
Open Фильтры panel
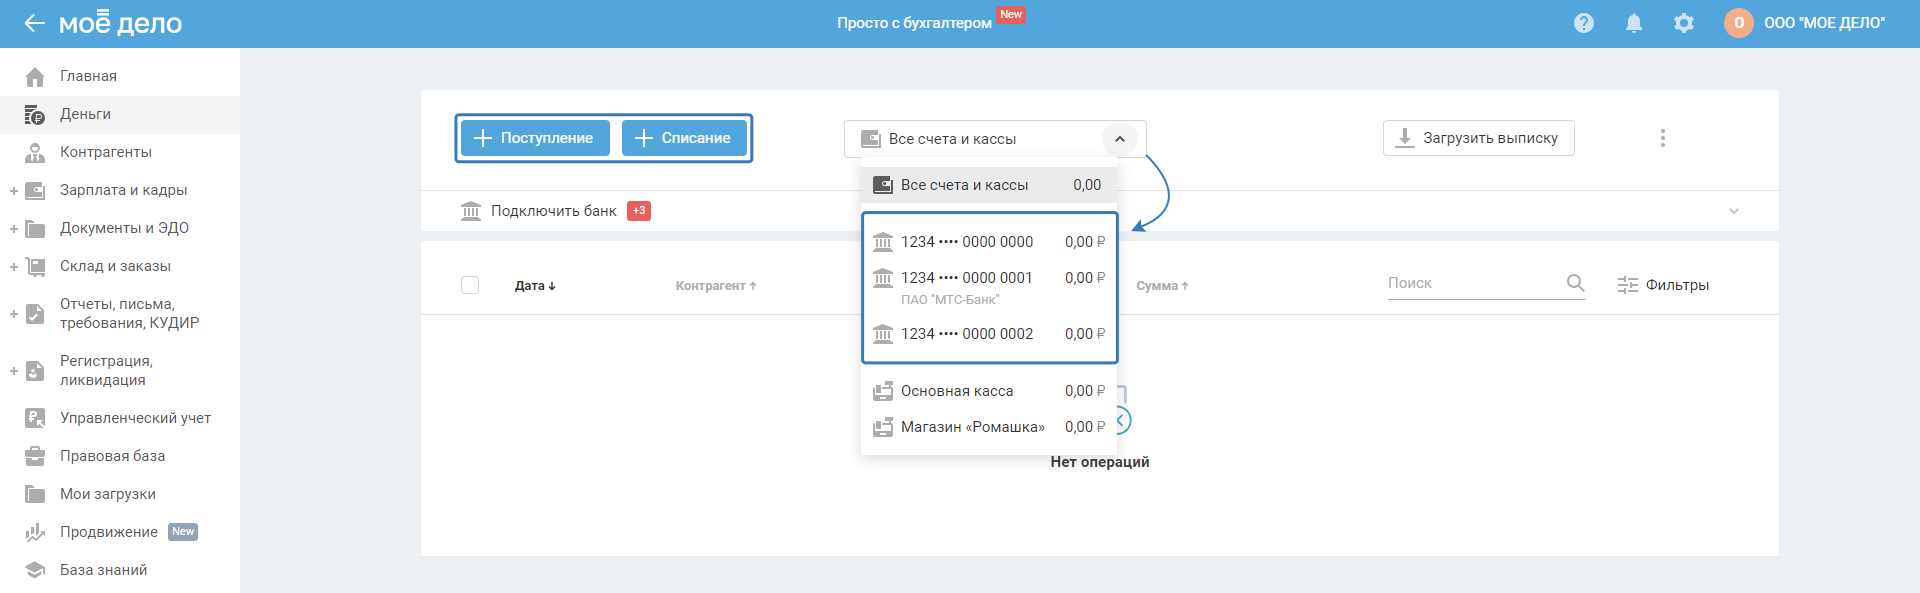1664,285
